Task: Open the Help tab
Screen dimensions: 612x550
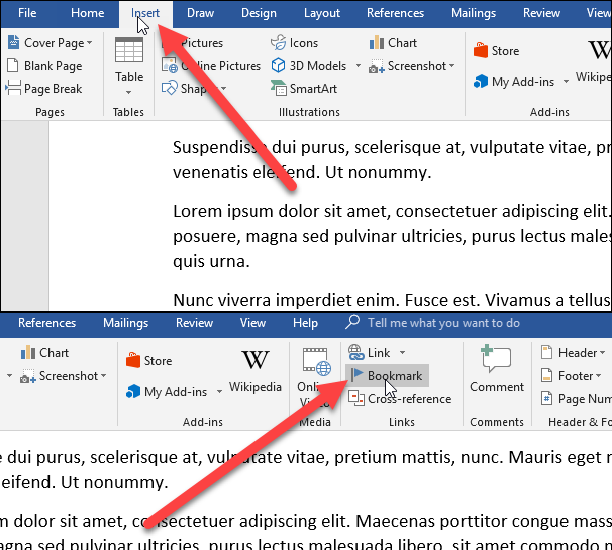Action: [x=305, y=323]
